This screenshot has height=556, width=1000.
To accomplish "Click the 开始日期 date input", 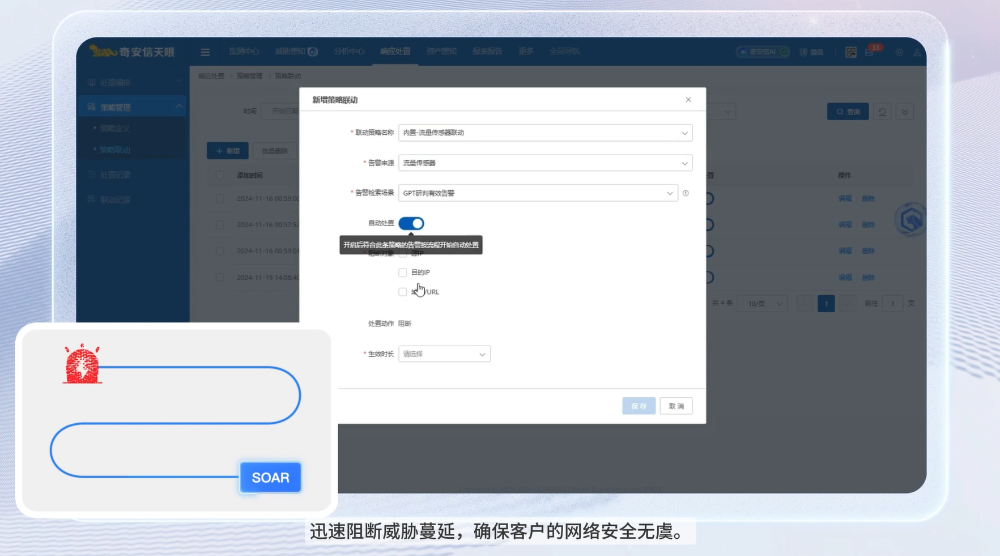I will click(x=281, y=112).
